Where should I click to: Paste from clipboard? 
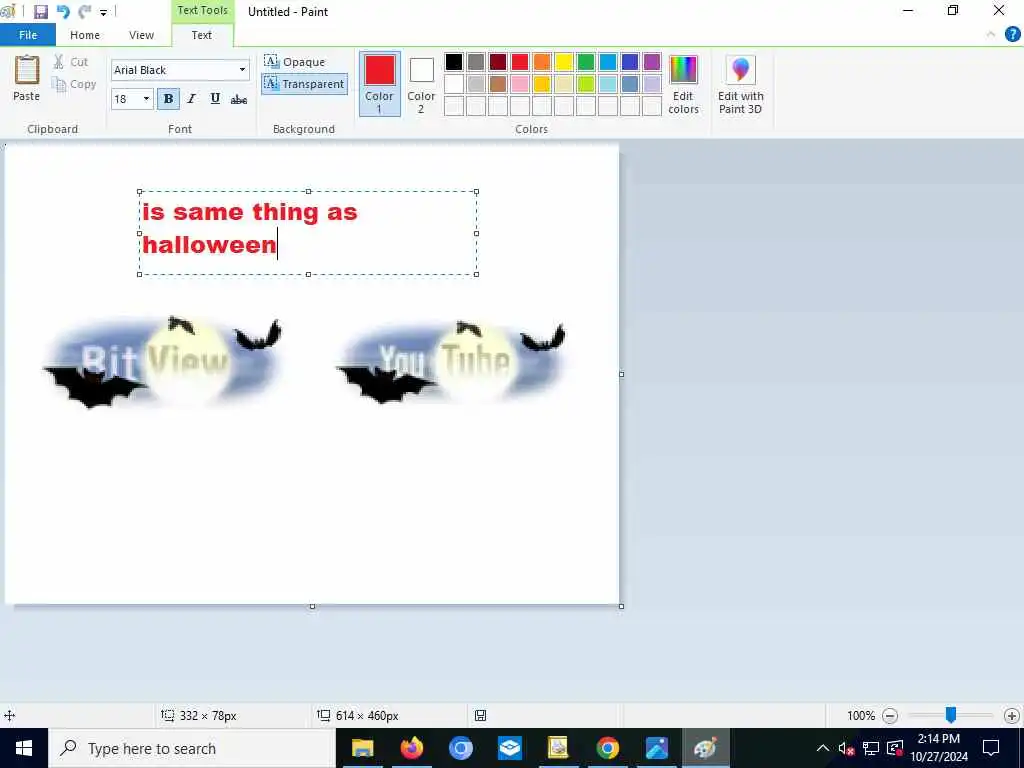coord(27,78)
